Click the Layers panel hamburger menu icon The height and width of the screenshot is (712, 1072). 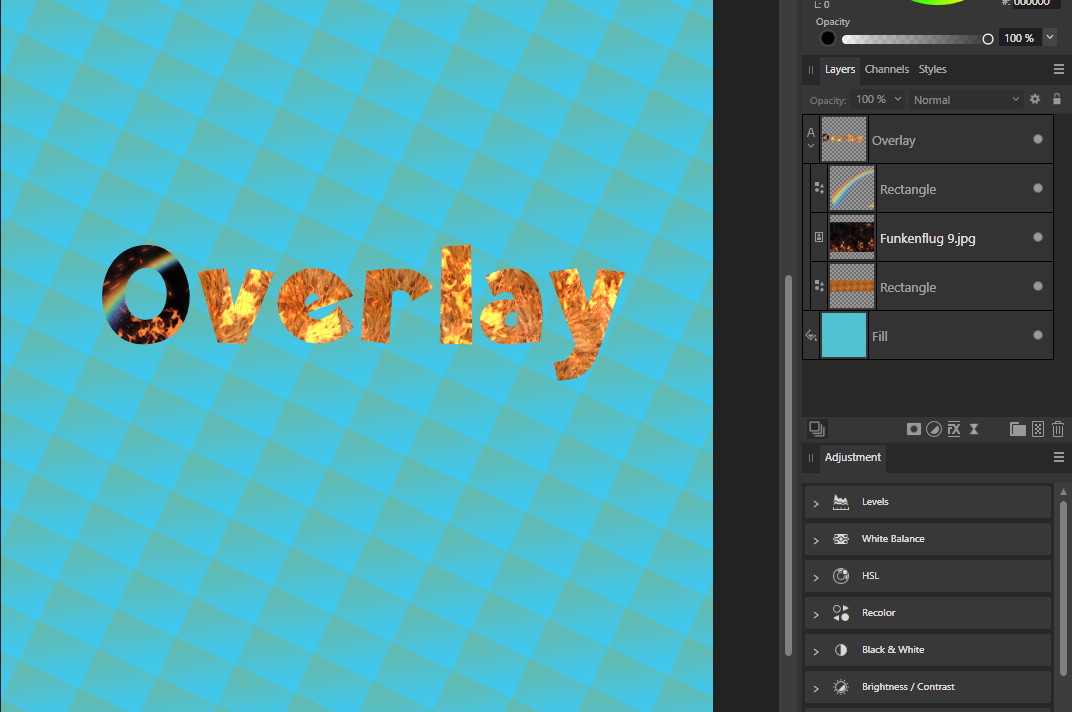point(1058,69)
